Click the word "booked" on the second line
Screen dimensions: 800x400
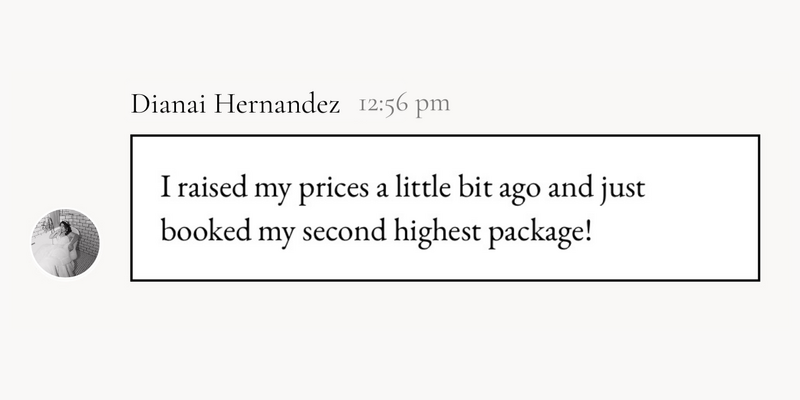pos(206,231)
